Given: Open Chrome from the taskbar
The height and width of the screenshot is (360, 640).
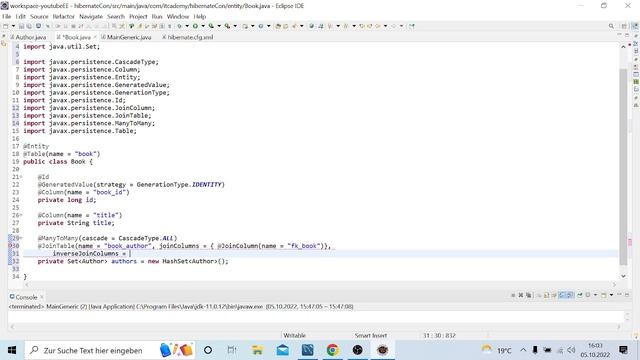Looking at the screenshot, I should click(332, 350).
